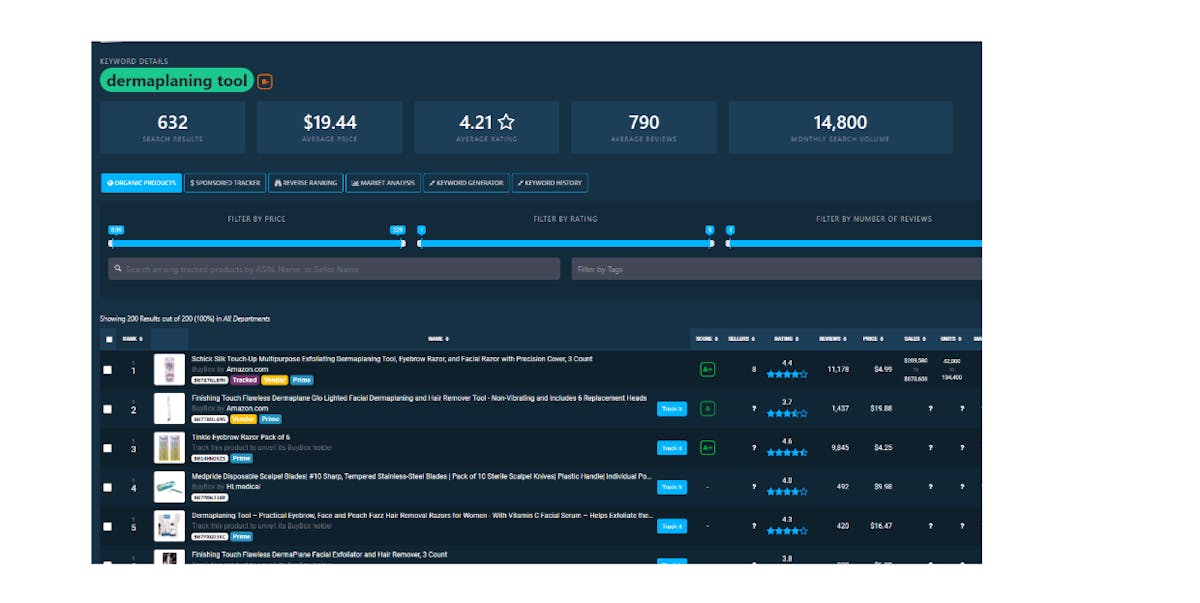This screenshot has height=603, width=1200.
Task: Click the $9.98 price cell
Action: pos(883,487)
